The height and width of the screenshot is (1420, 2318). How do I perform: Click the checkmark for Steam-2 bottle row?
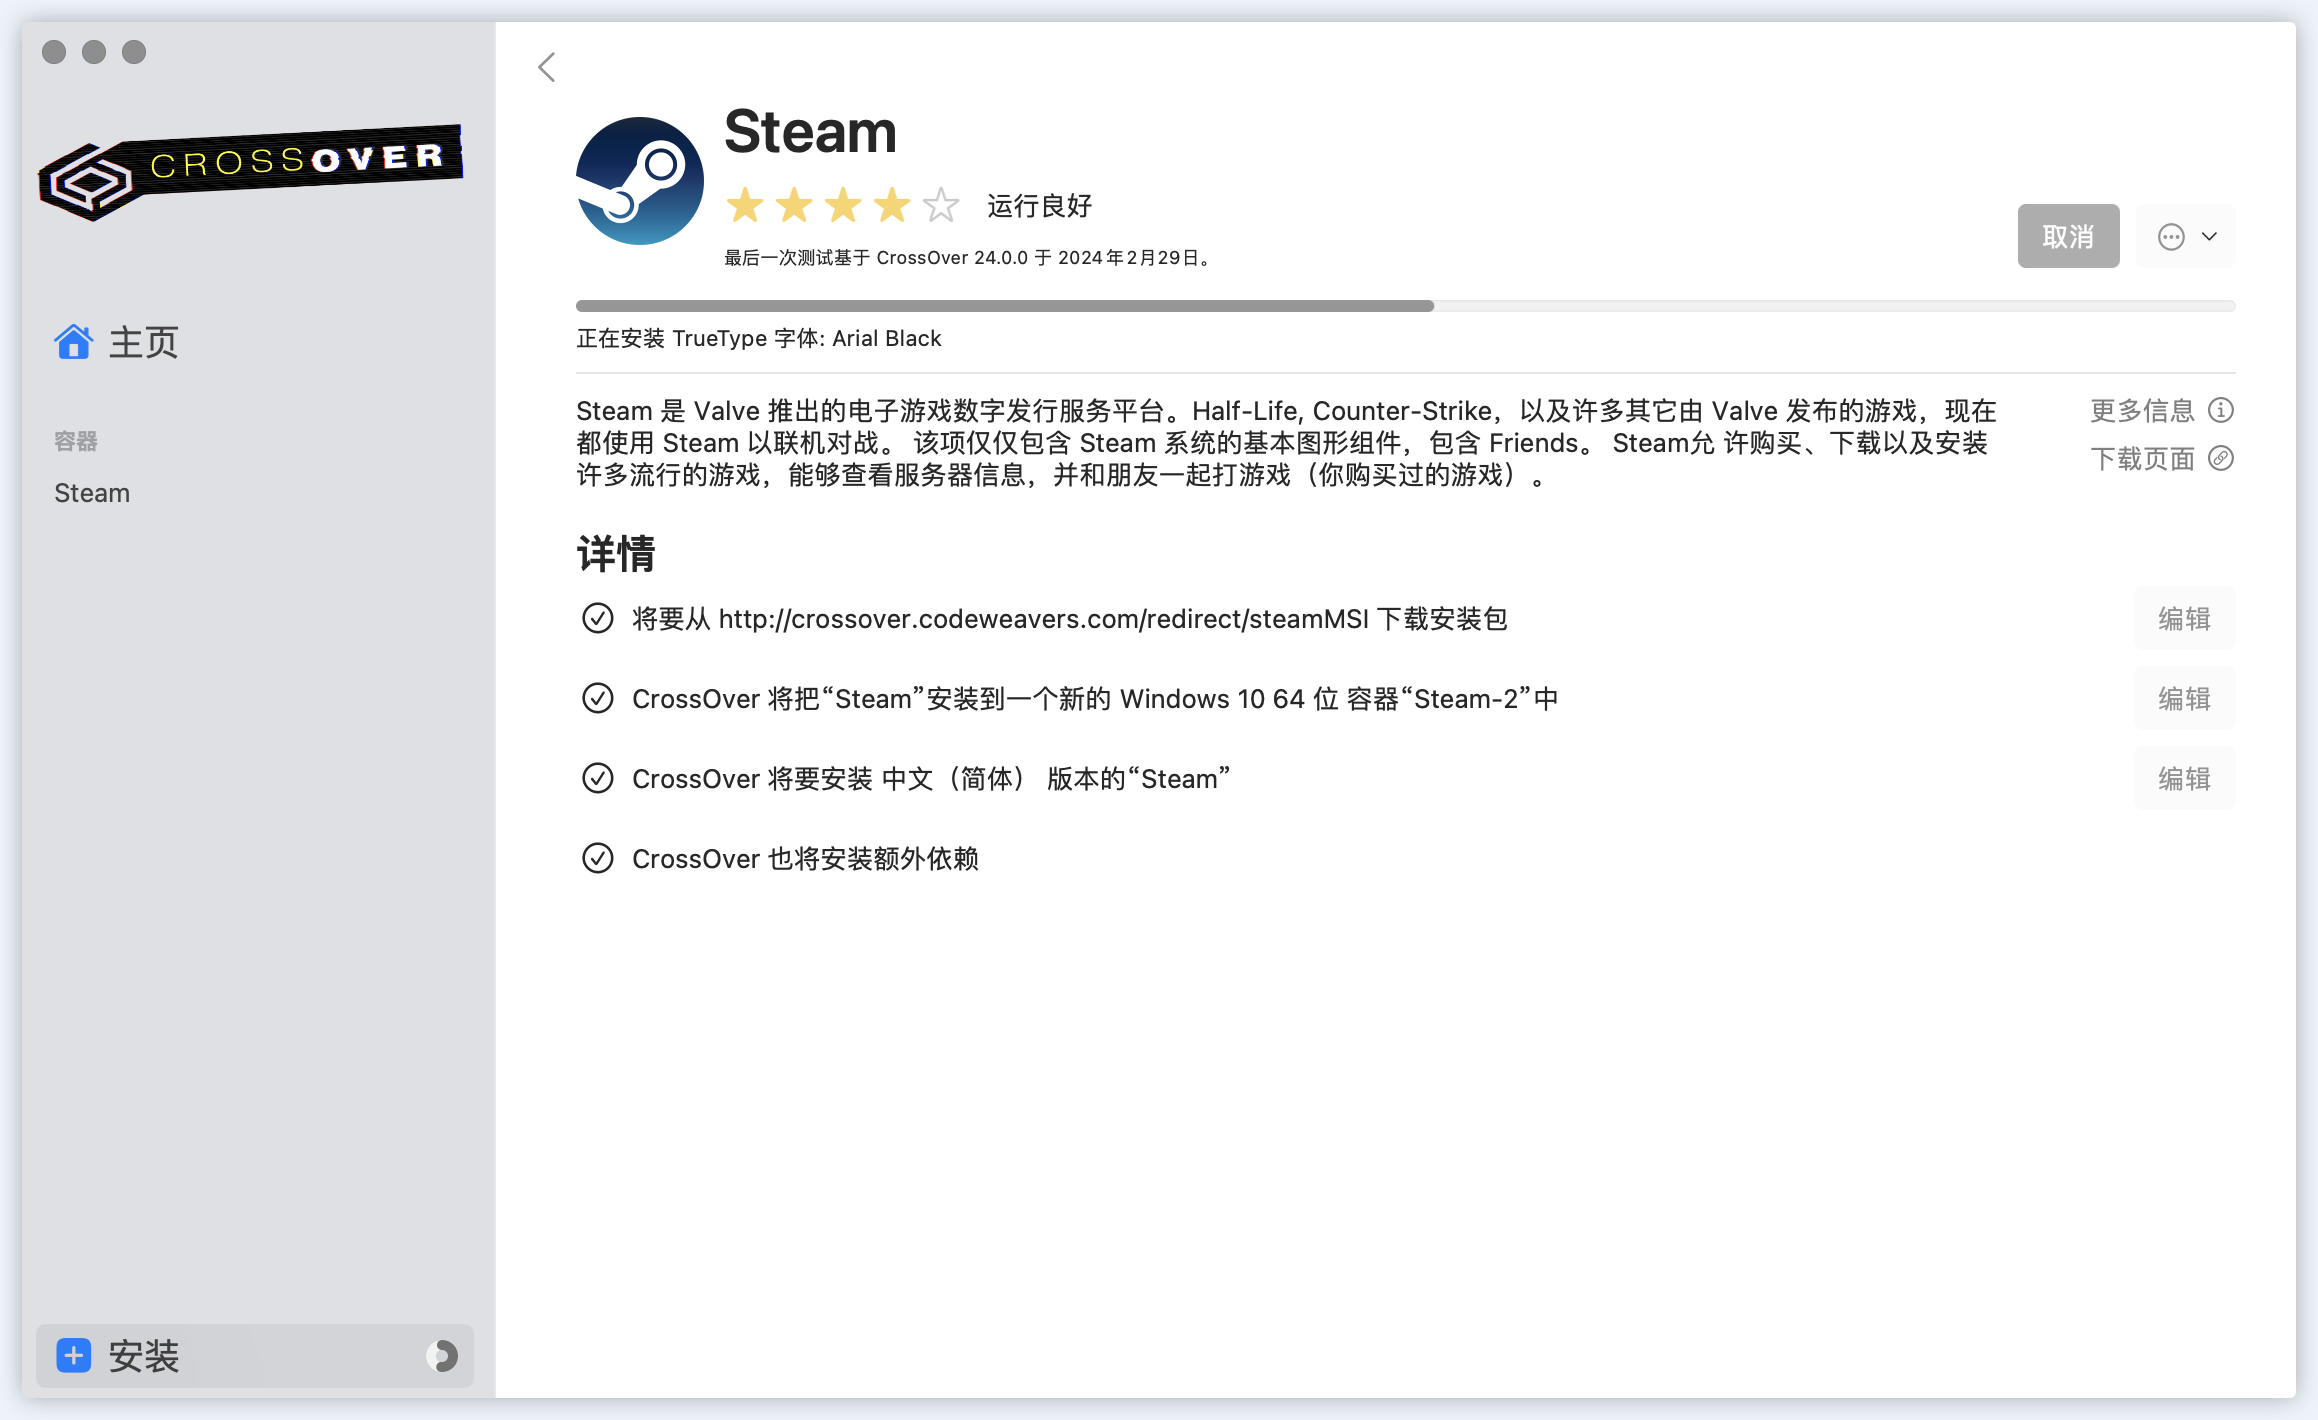(598, 698)
